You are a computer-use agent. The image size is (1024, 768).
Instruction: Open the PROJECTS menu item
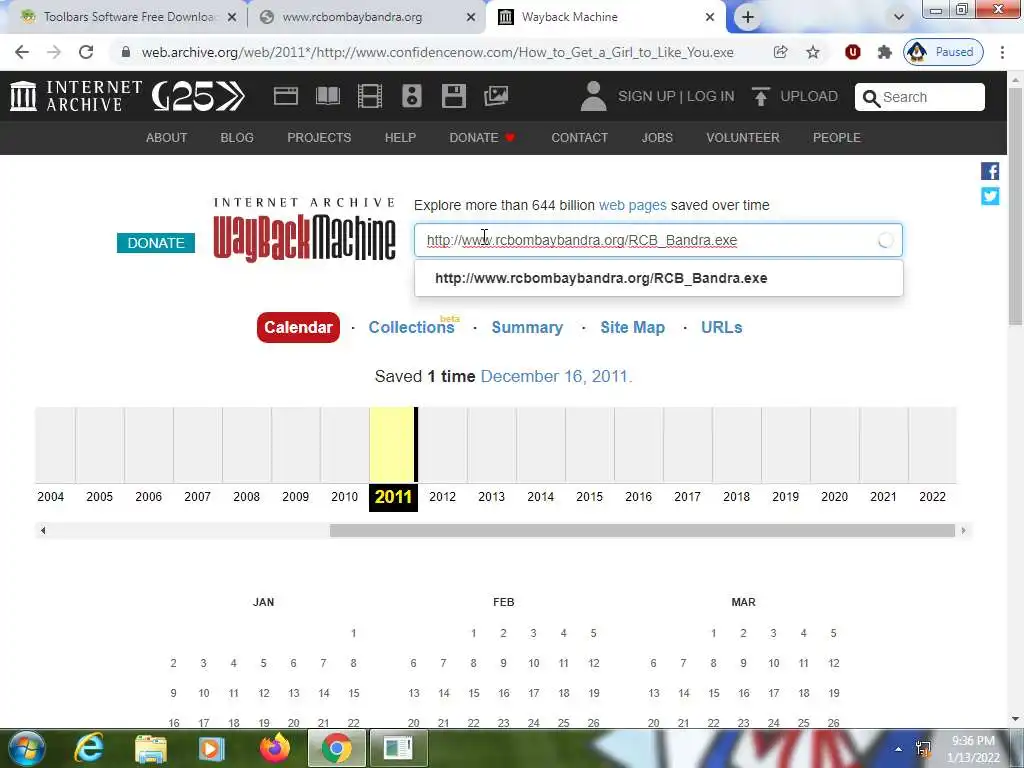(x=319, y=138)
